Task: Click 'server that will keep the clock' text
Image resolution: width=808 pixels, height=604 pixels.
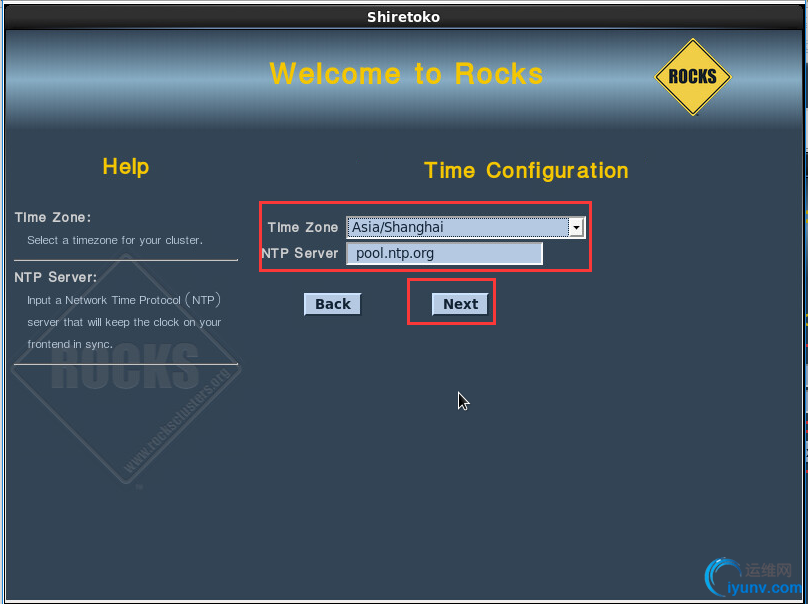Action: pyautogui.click(x=103, y=322)
